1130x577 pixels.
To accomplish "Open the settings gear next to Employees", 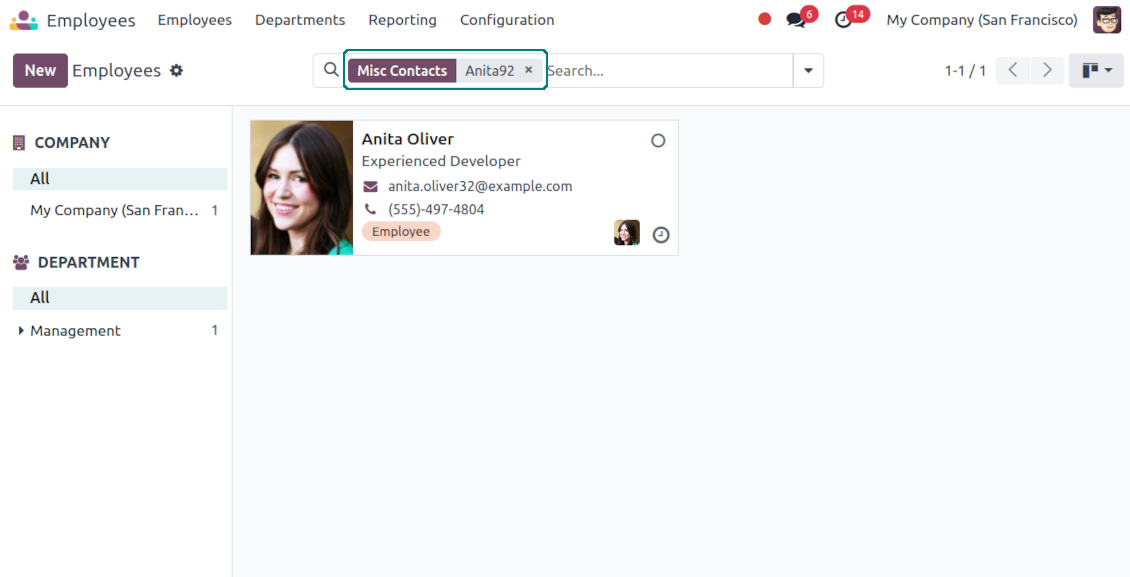I will [177, 71].
